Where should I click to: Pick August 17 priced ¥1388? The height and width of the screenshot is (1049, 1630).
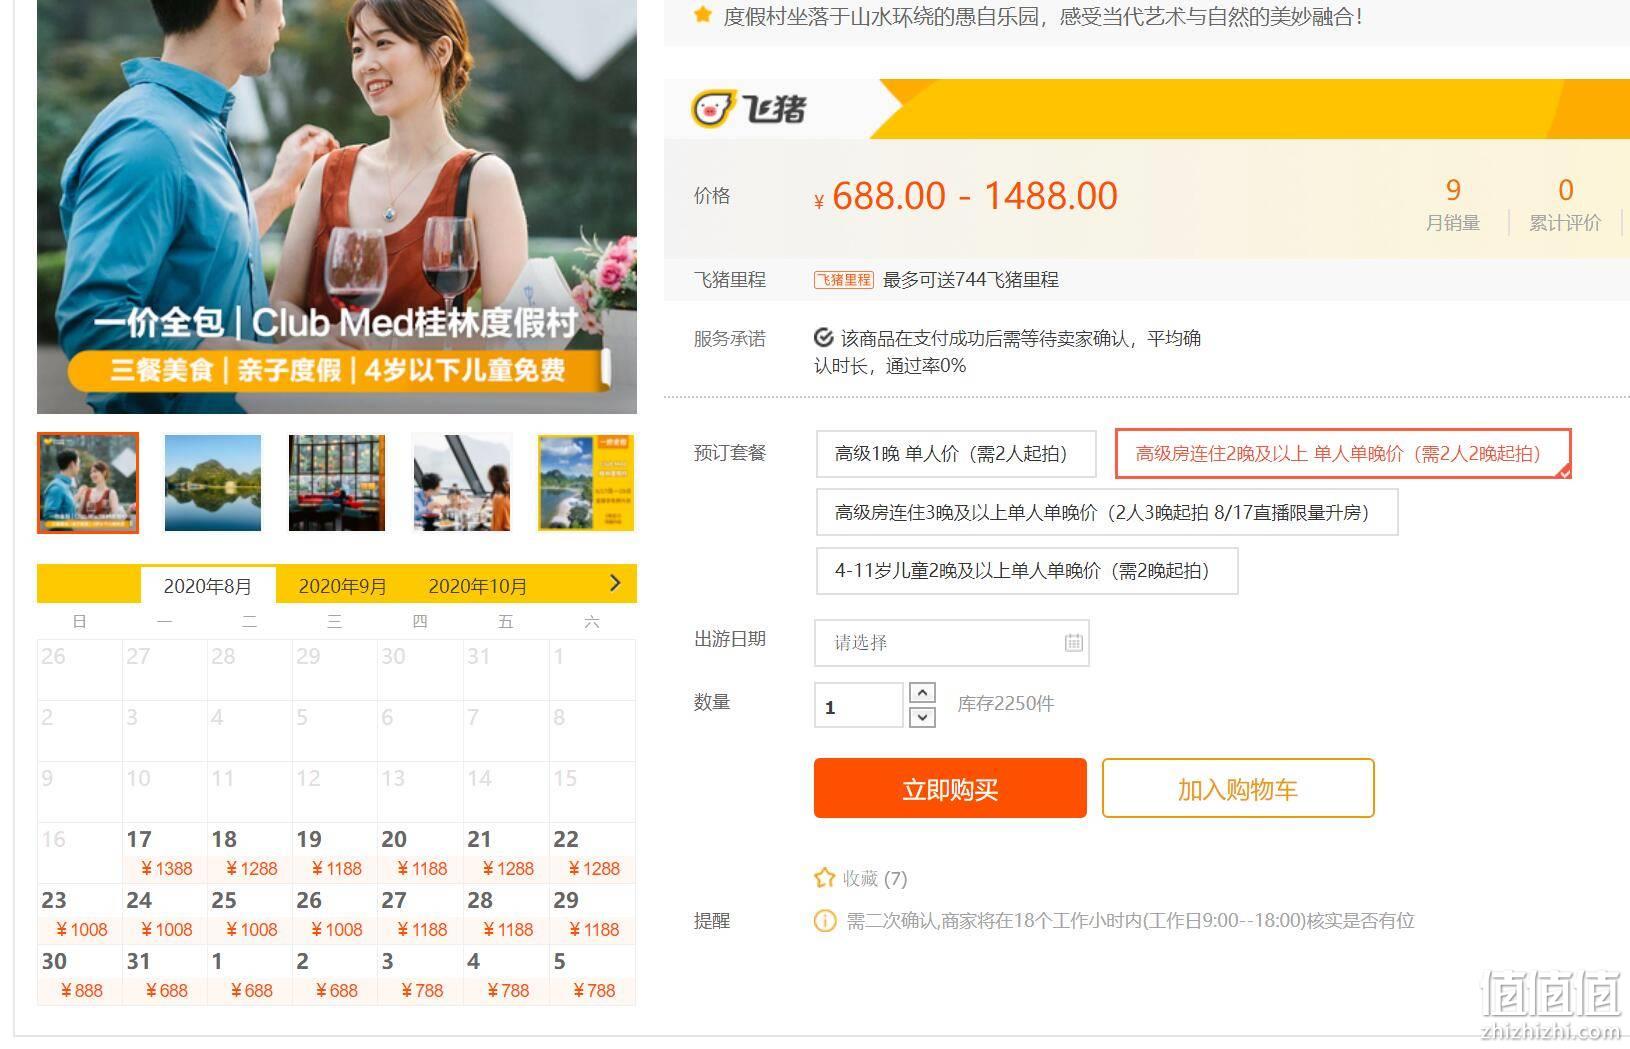click(x=165, y=852)
